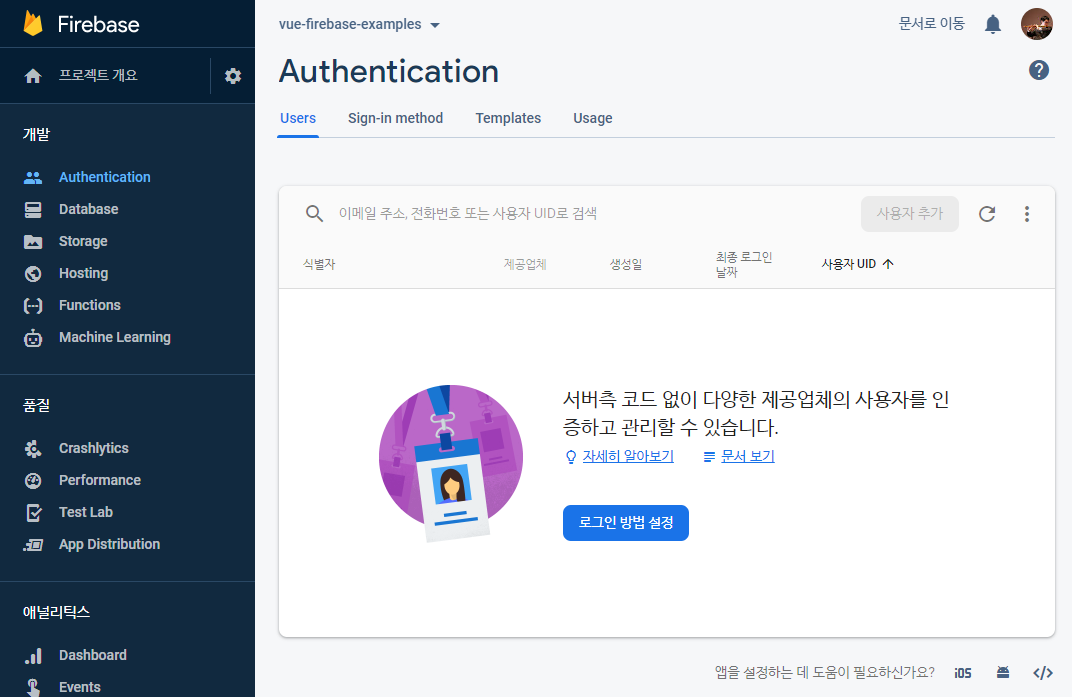Open the user account avatar
This screenshot has width=1072, height=697.
point(1036,24)
